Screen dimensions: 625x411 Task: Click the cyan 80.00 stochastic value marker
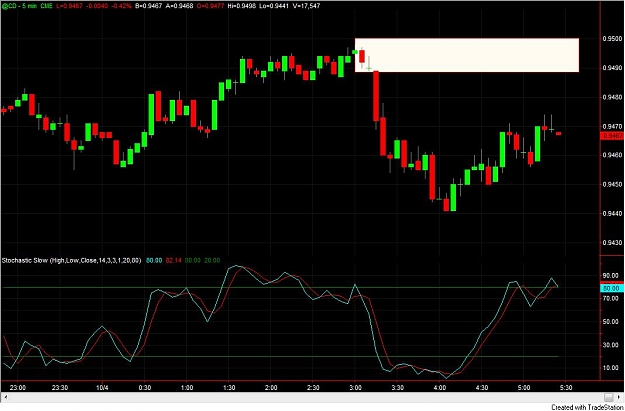612,288
